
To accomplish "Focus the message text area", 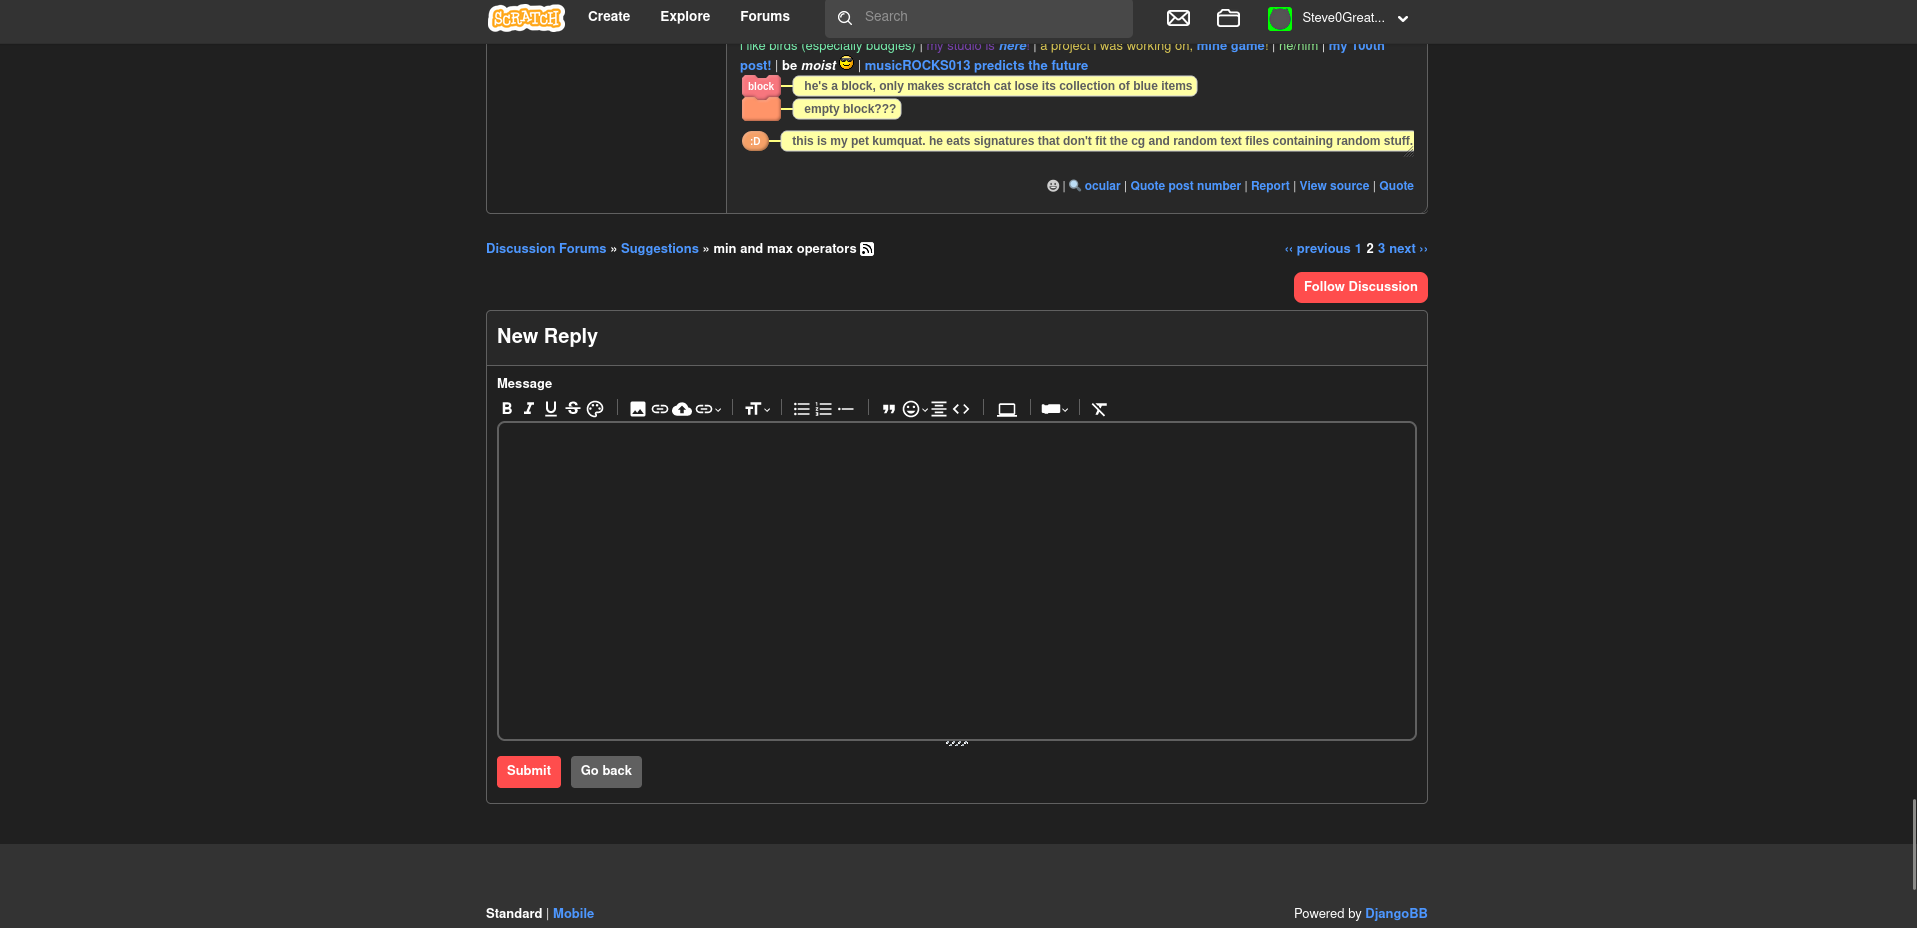I will [957, 581].
